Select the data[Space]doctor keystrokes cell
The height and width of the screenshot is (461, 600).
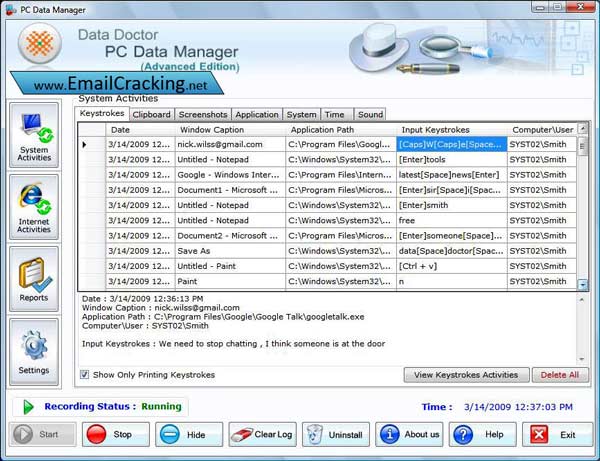tap(452, 251)
